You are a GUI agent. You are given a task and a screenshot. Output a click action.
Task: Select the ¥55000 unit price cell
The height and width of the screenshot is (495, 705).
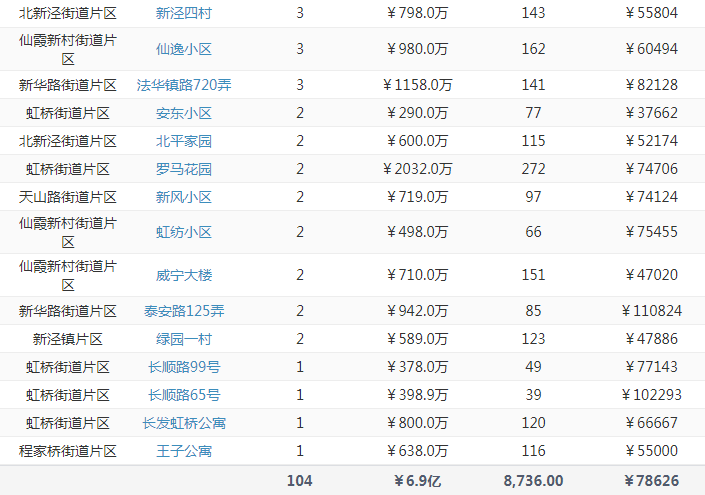pos(651,451)
